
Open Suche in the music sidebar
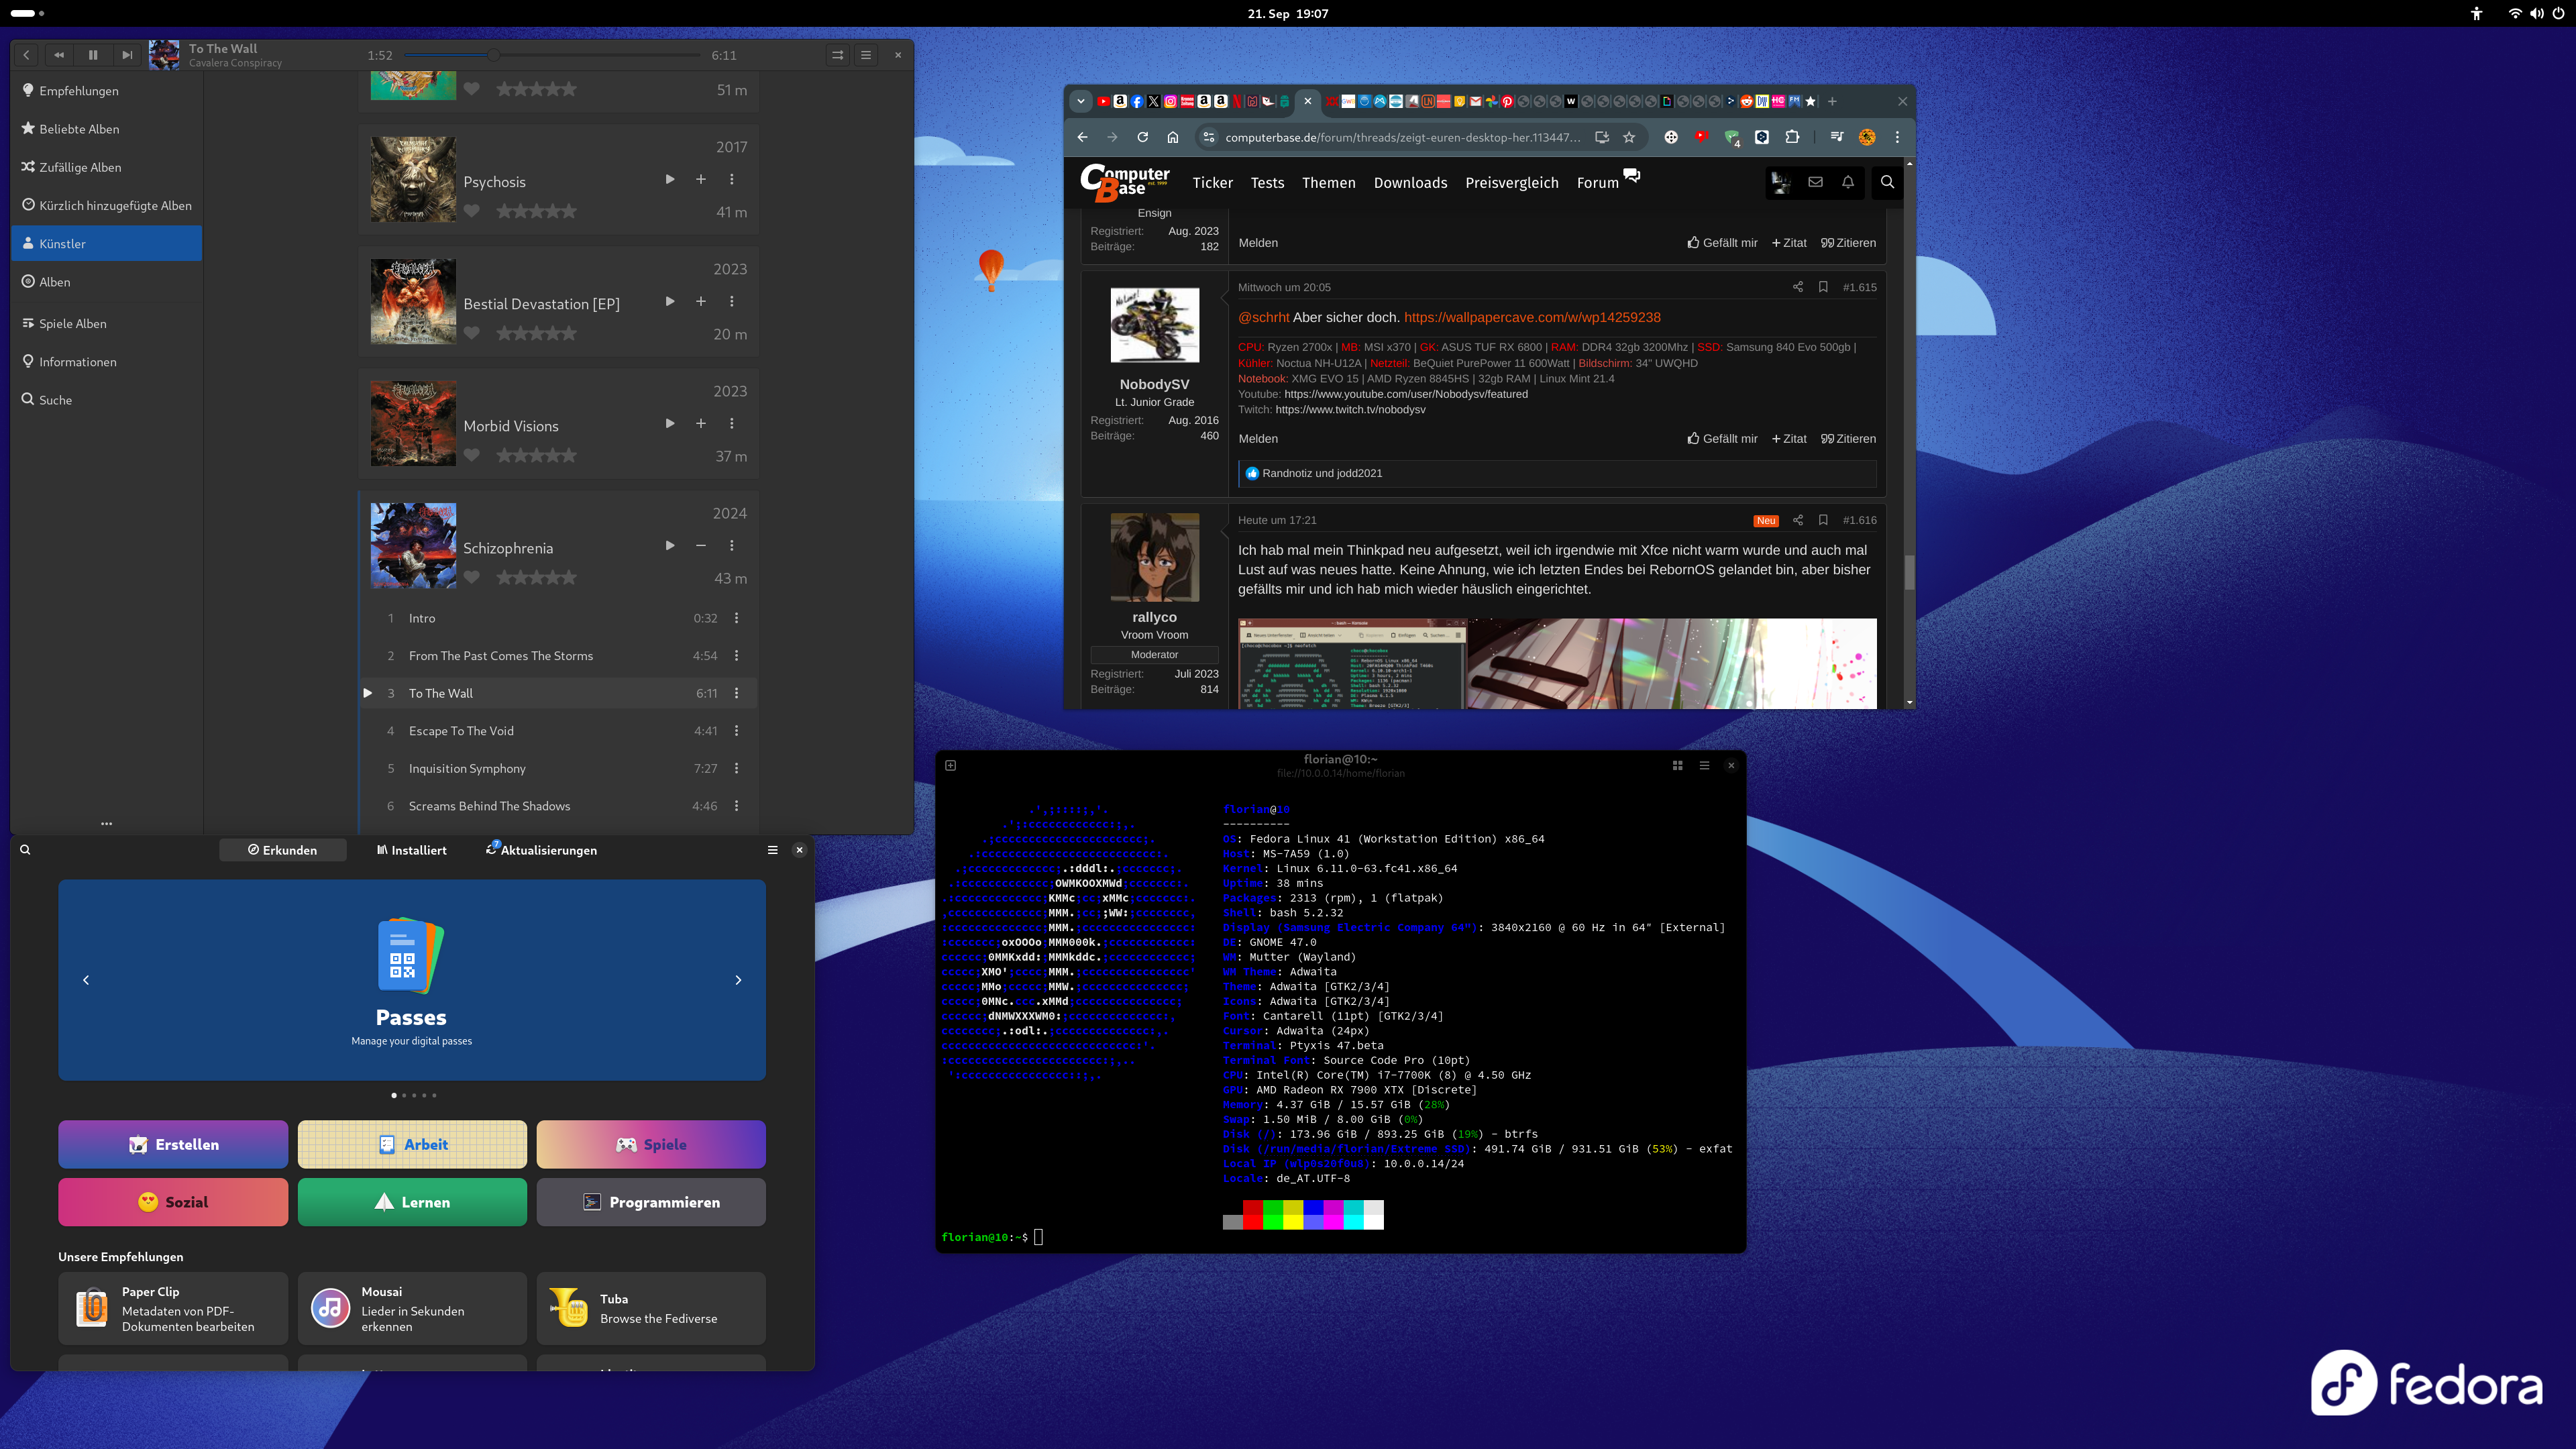(55, 400)
